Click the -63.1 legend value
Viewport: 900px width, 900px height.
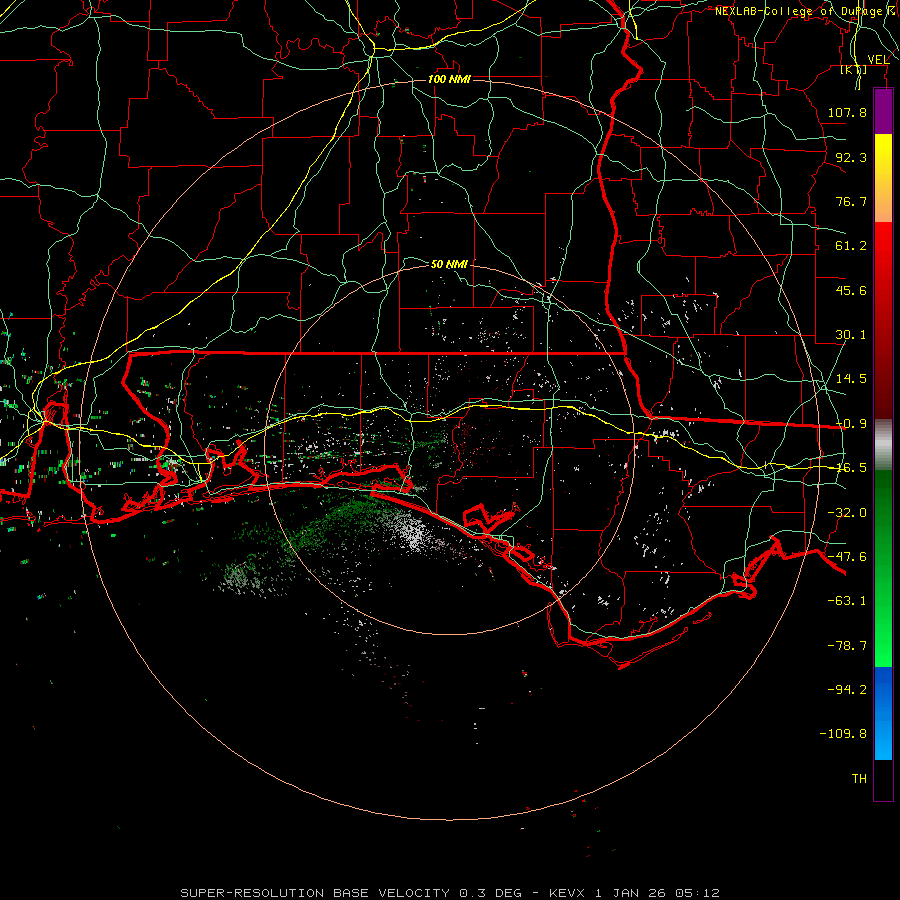(x=847, y=601)
